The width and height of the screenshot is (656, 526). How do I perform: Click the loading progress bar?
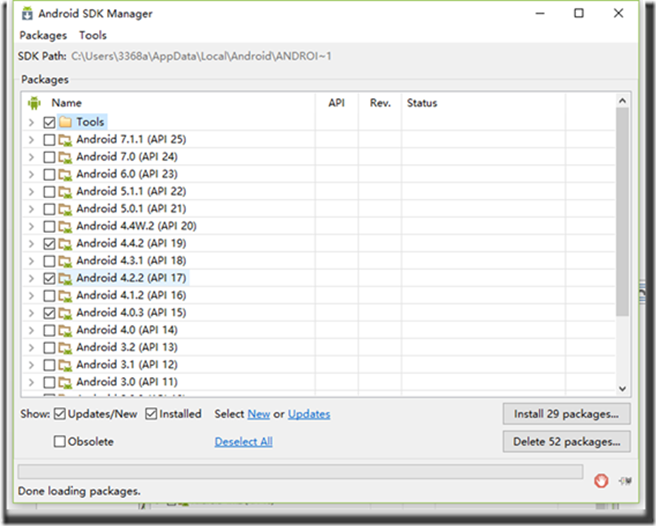[300, 471]
